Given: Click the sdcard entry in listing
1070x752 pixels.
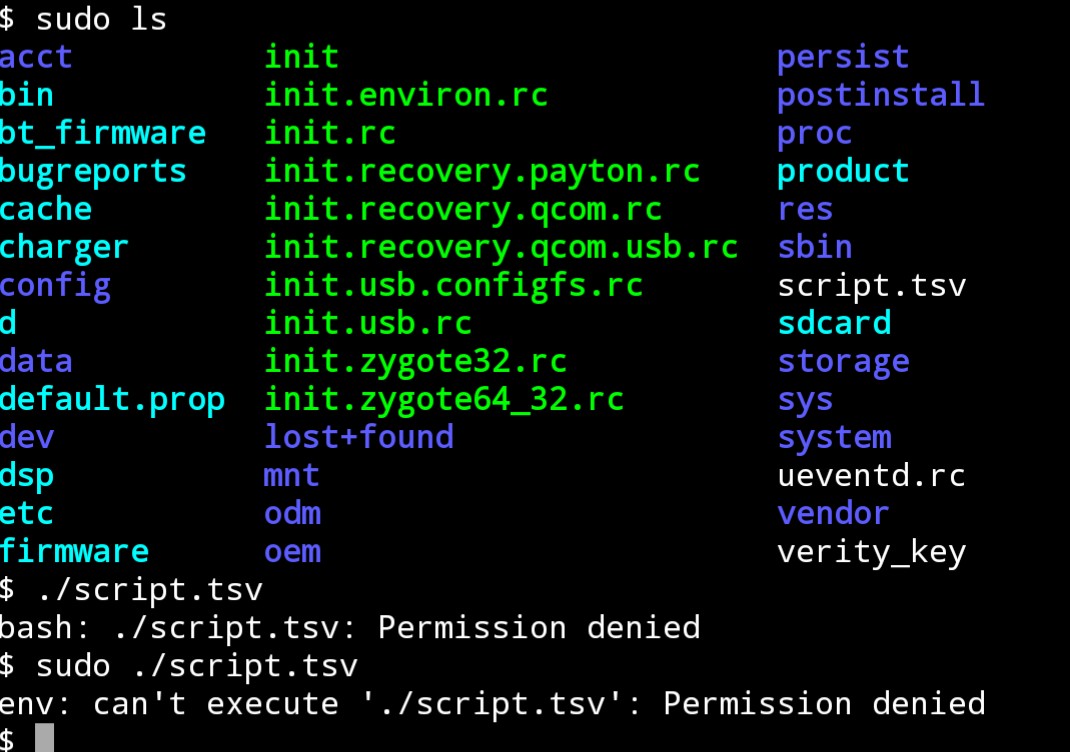Looking at the screenshot, I should 834,323.
